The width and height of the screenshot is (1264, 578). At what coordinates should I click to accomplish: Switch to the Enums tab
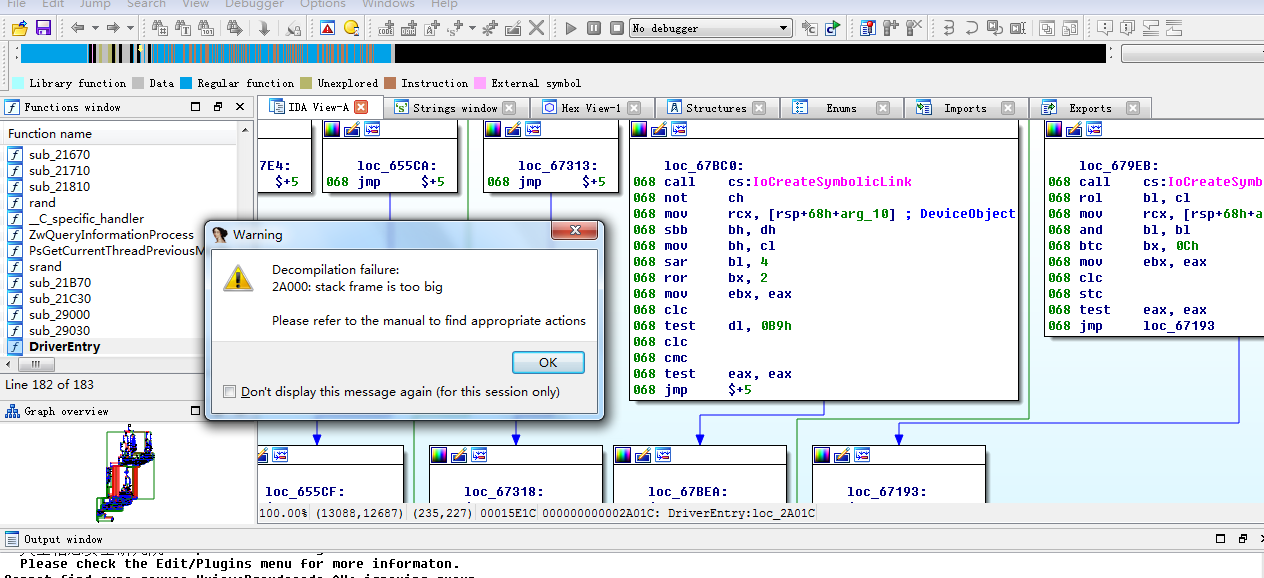click(x=840, y=108)
